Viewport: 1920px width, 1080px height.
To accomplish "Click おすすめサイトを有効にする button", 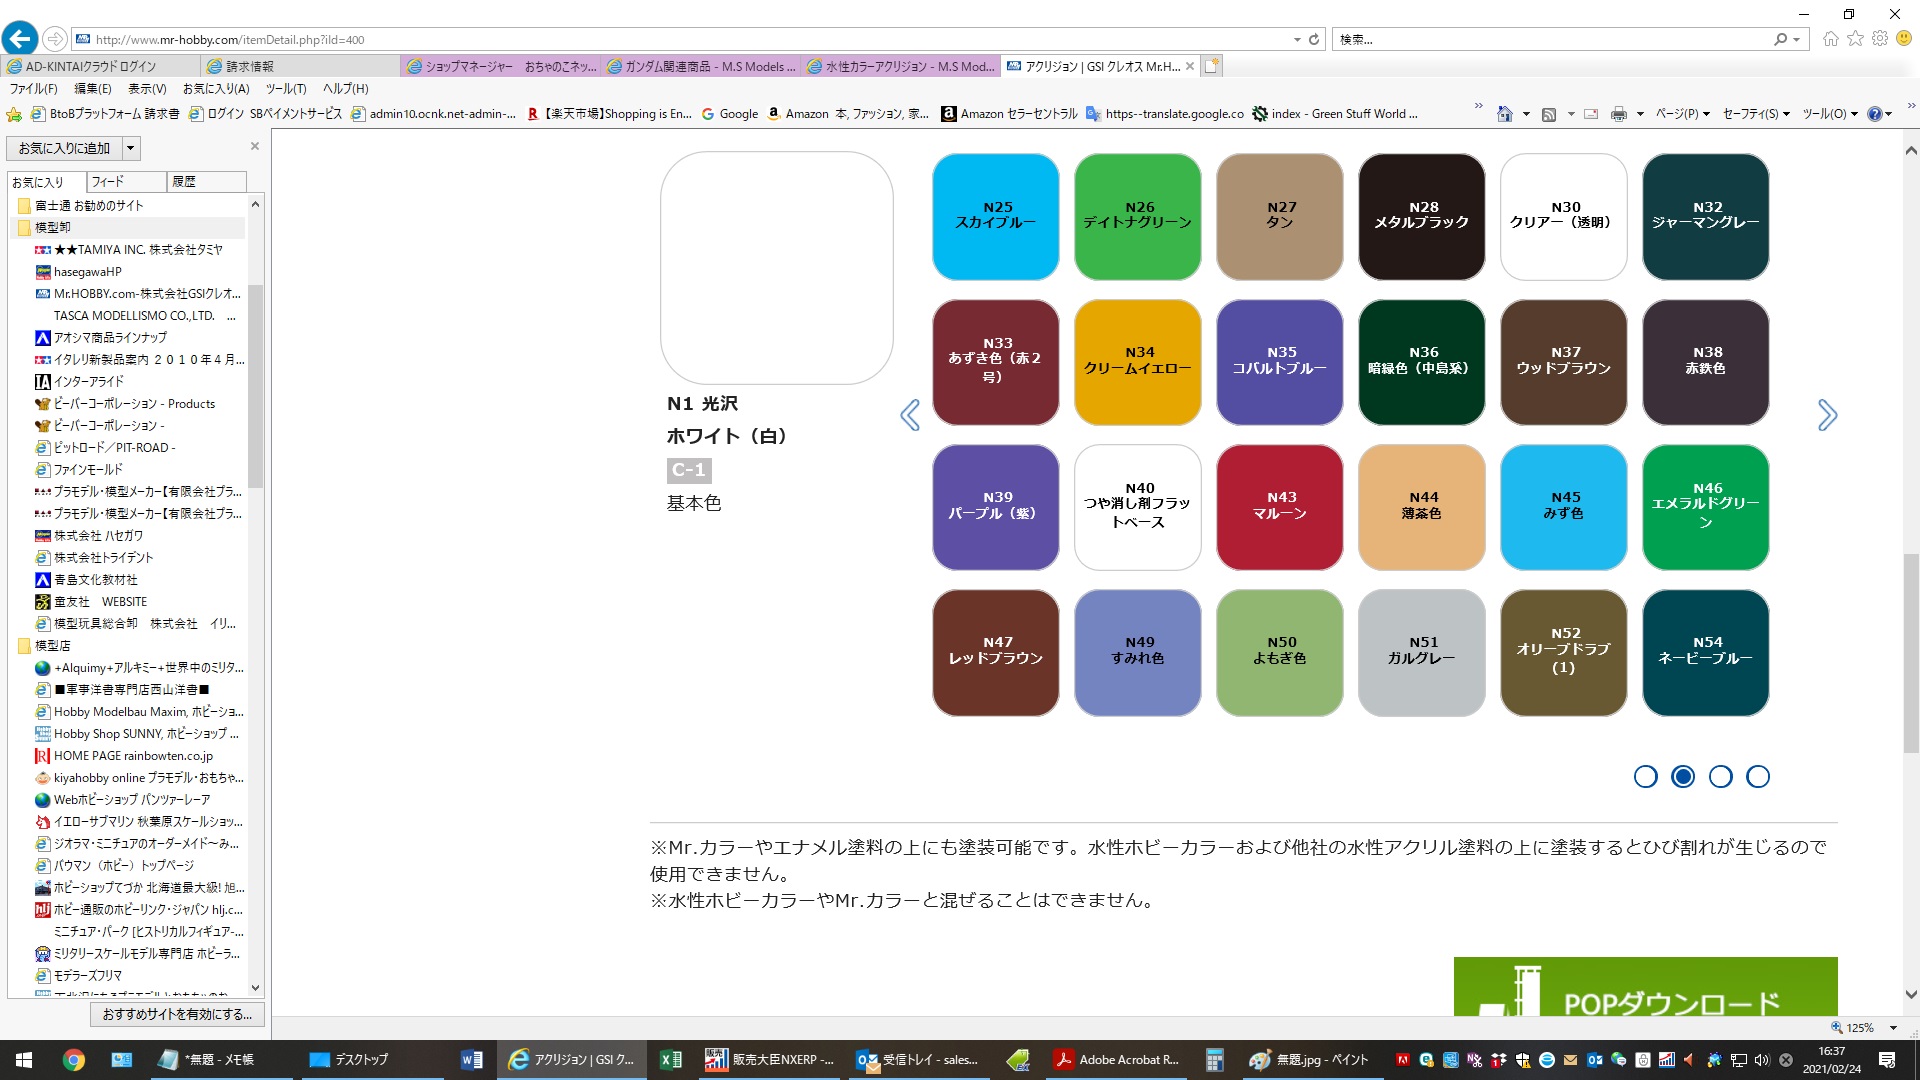I will [x=177, y=1014].
